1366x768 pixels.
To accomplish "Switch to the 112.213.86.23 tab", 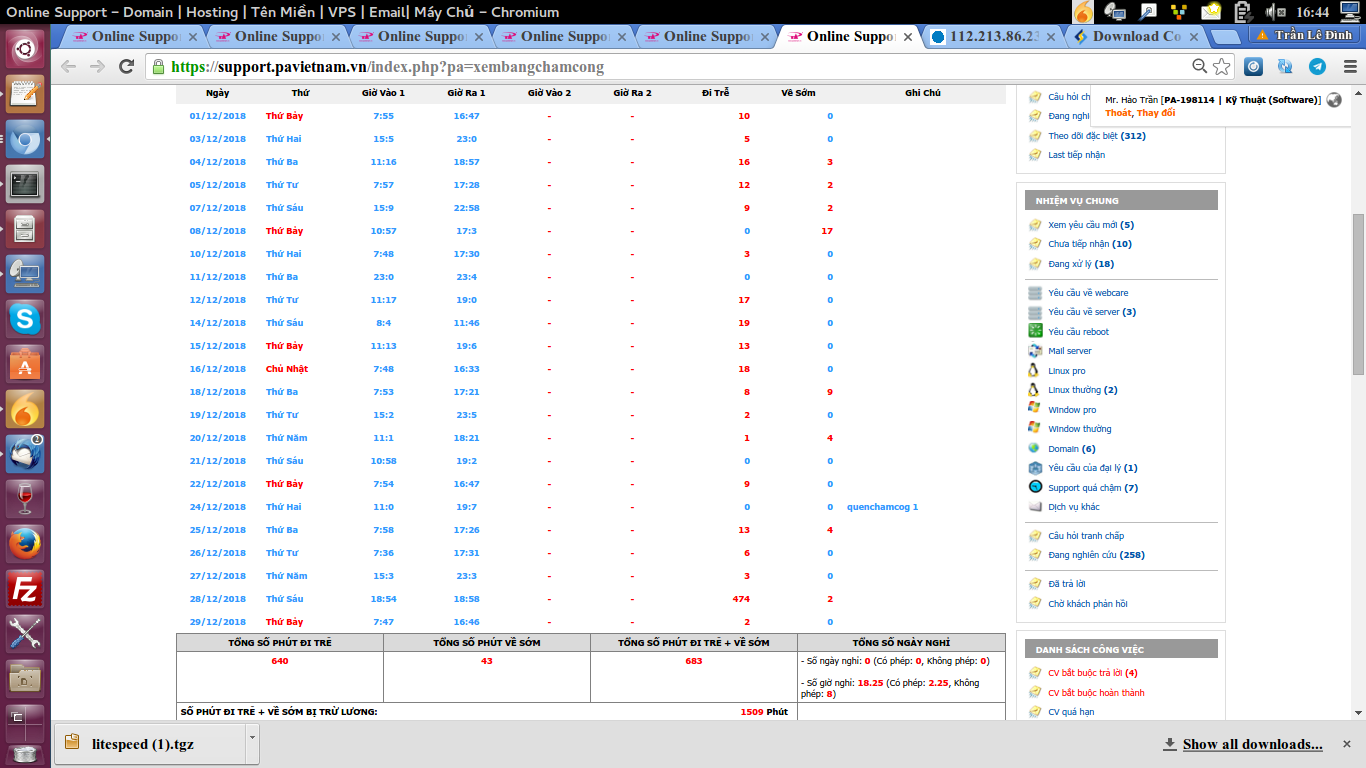I will click(993, 36).
